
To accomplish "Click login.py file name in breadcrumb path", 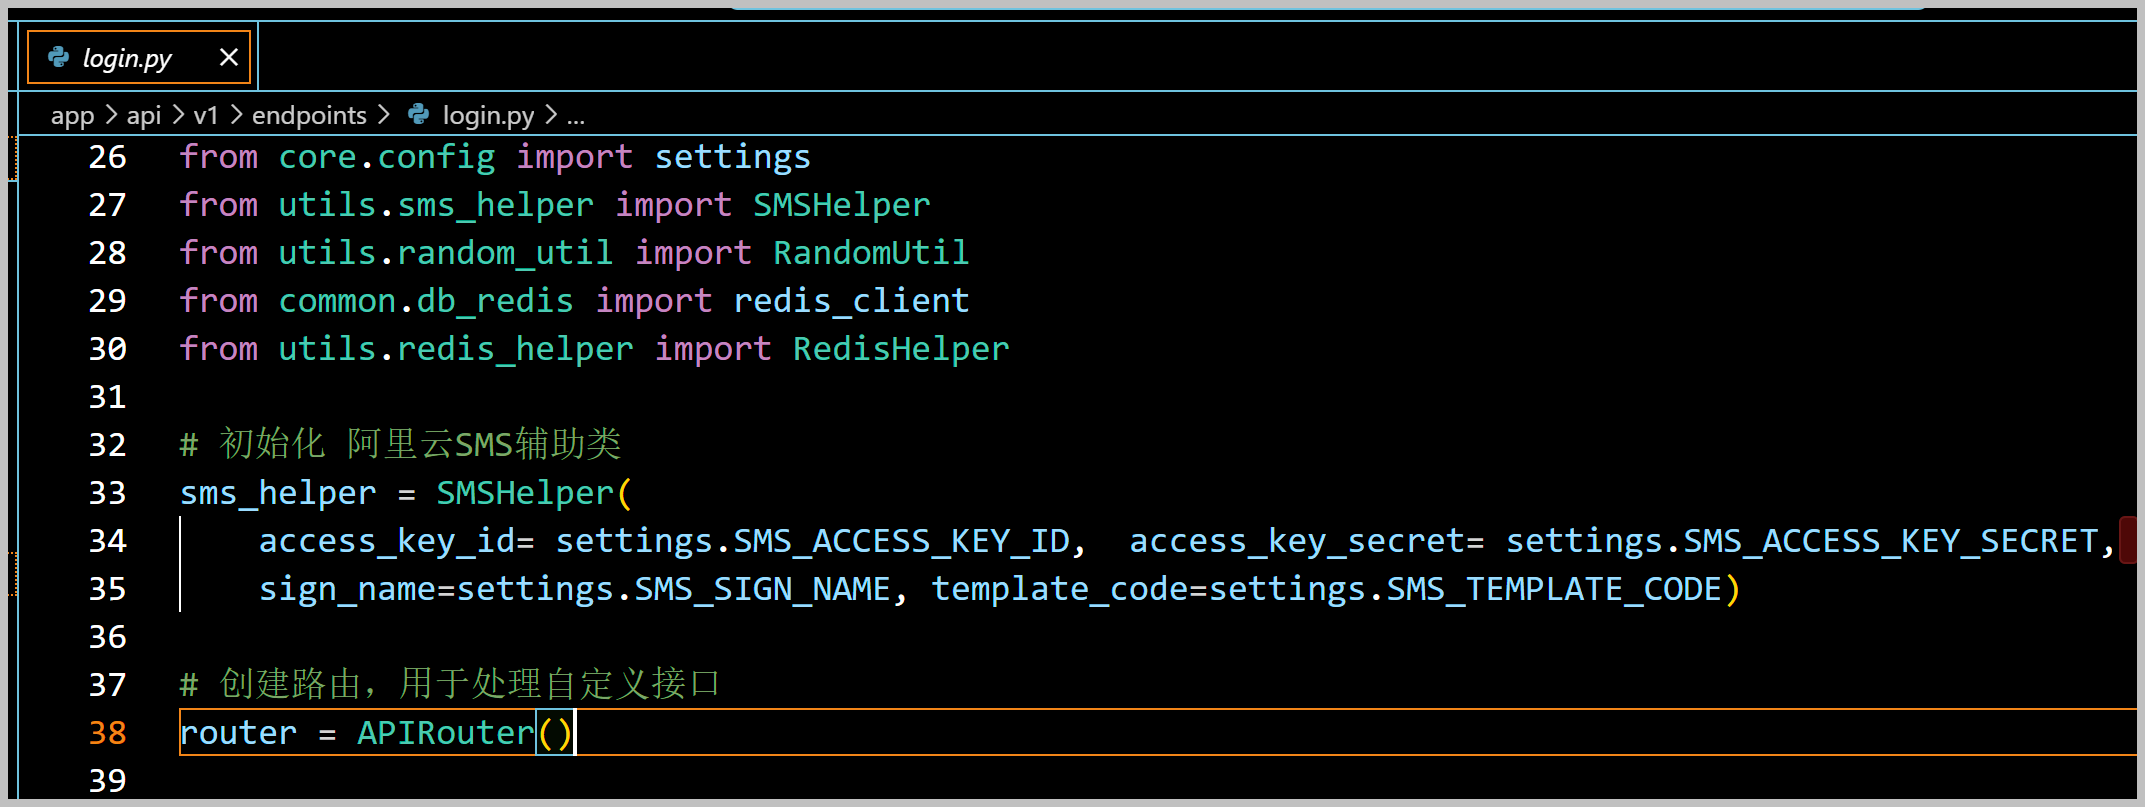I will 488,116.
